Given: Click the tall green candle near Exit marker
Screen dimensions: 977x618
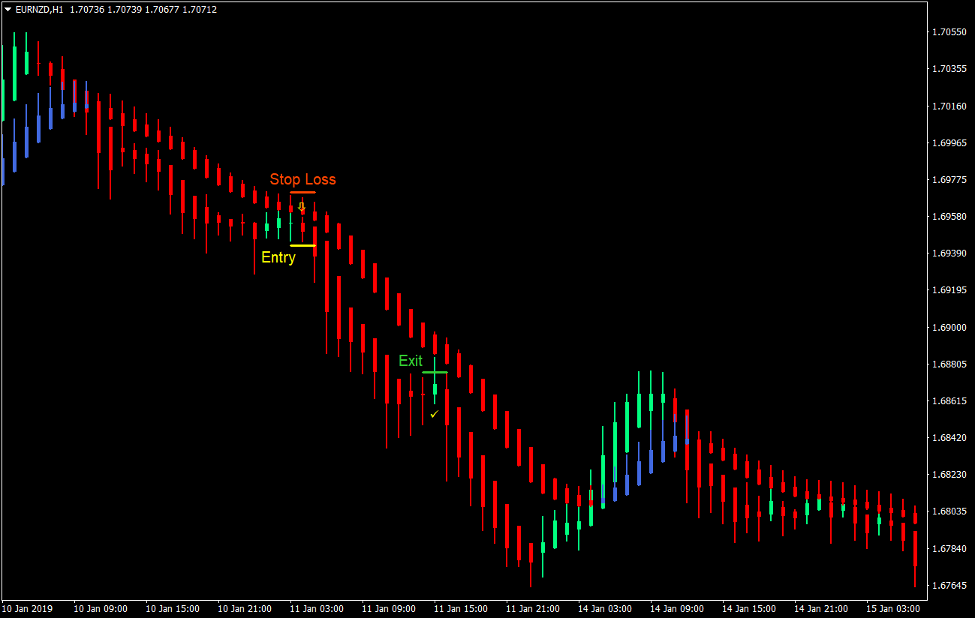Looking at the screenshot, I should [435, 388].
